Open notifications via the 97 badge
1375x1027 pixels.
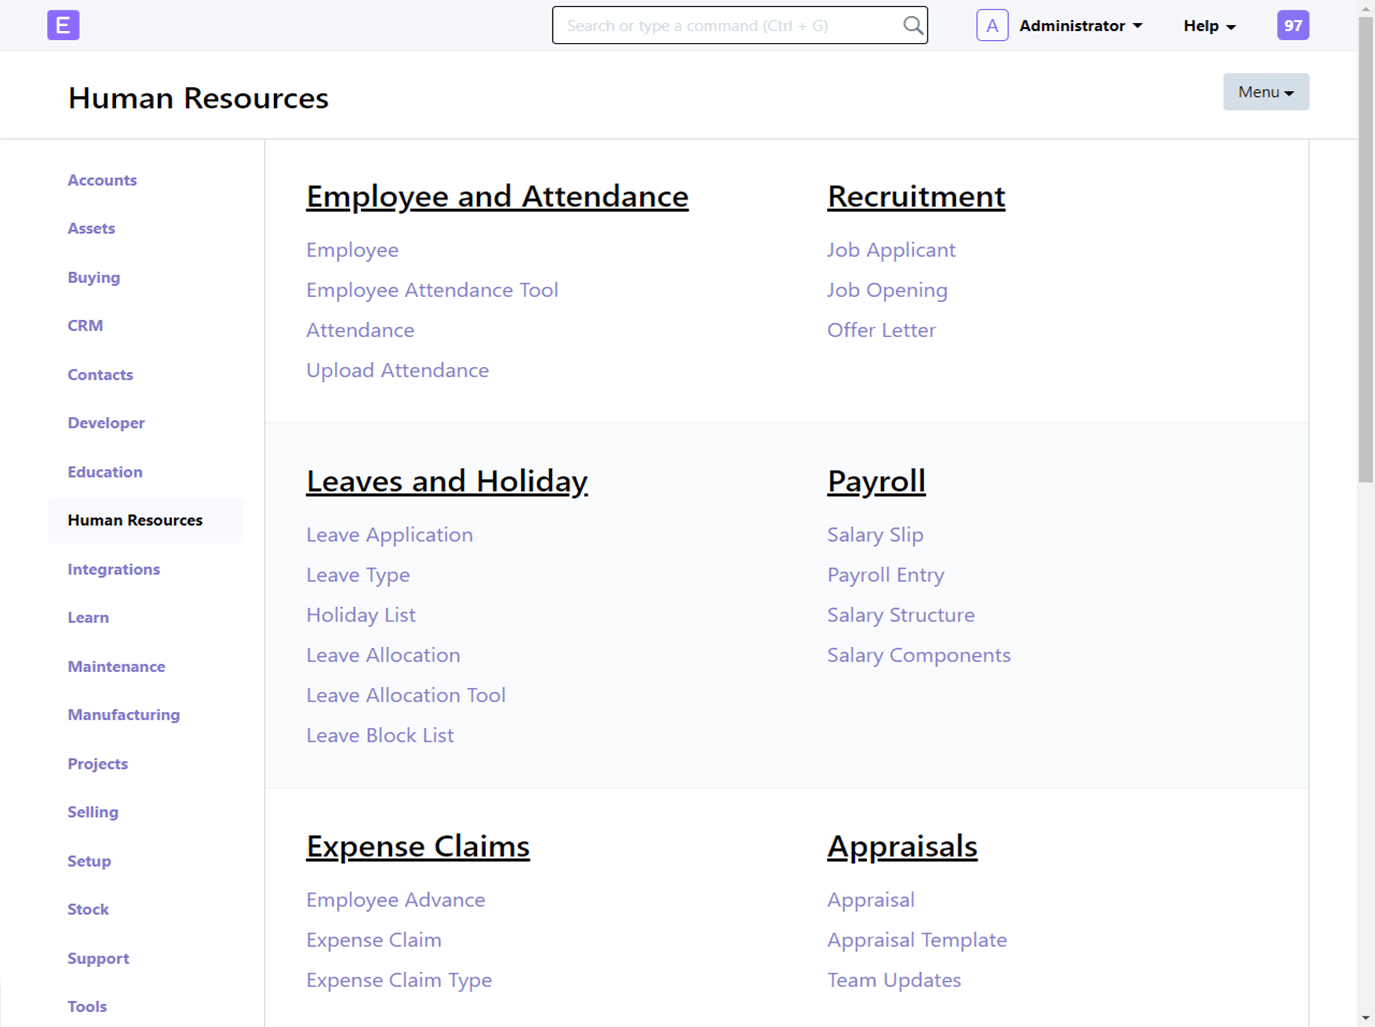[1292, 25]
